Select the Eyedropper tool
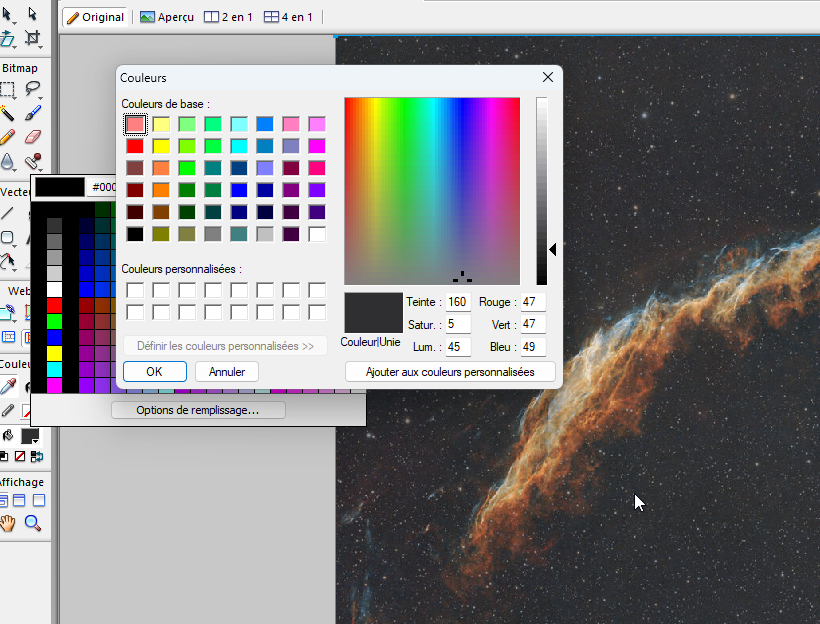Viewport: 820px width, 624px height. [x=7, y=387]
